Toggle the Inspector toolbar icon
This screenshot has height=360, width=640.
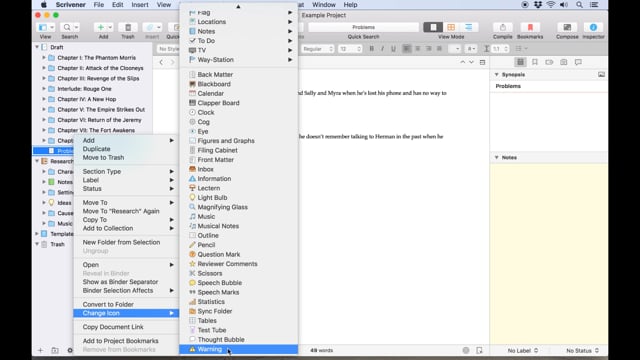click(x=593, y=27)
